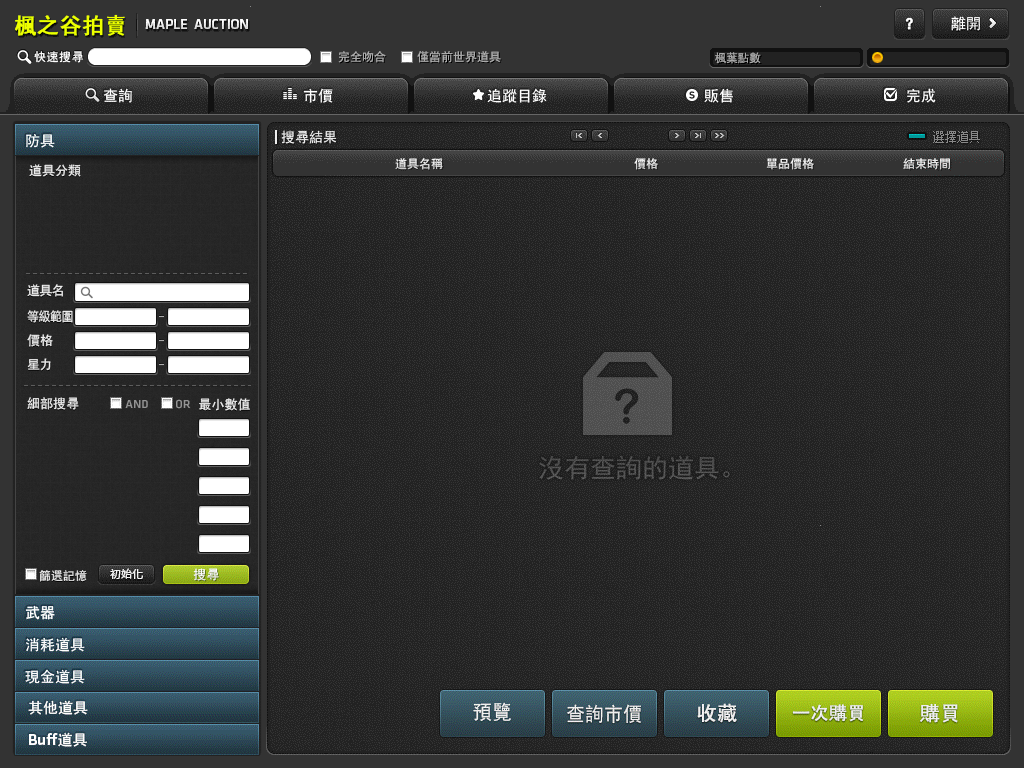Focus the 快速搜尋 quick search field
The image size is (1024, 768).
(x=199, y=57)
